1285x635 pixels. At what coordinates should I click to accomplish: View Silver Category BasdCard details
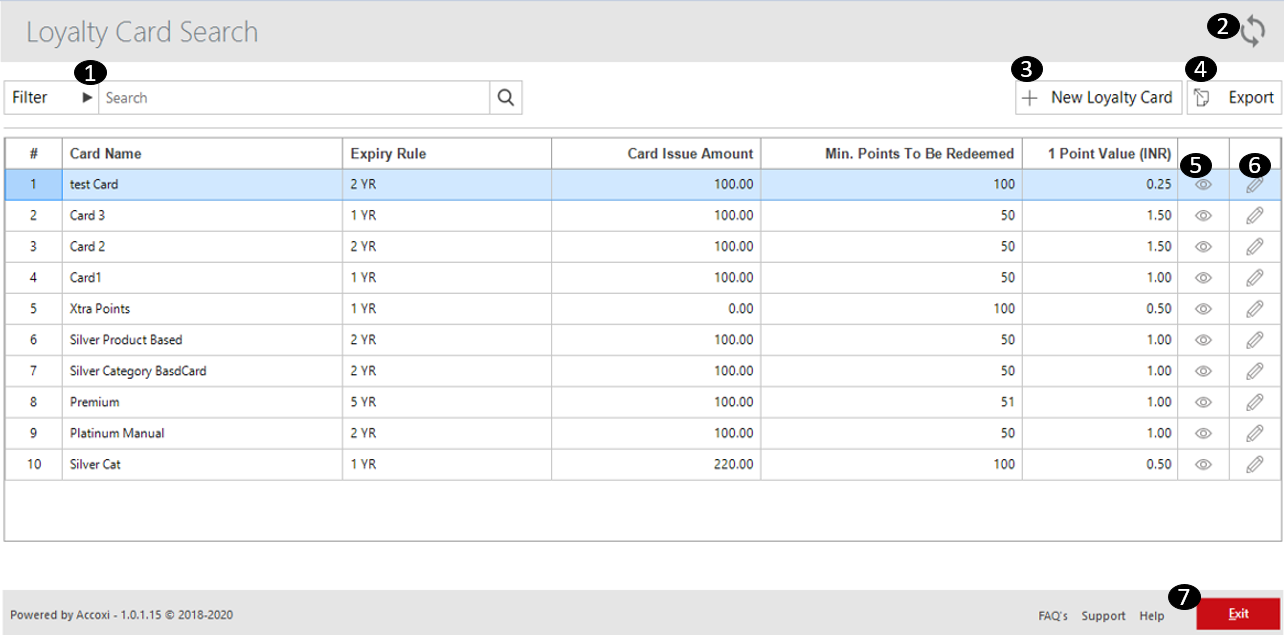1204,371
